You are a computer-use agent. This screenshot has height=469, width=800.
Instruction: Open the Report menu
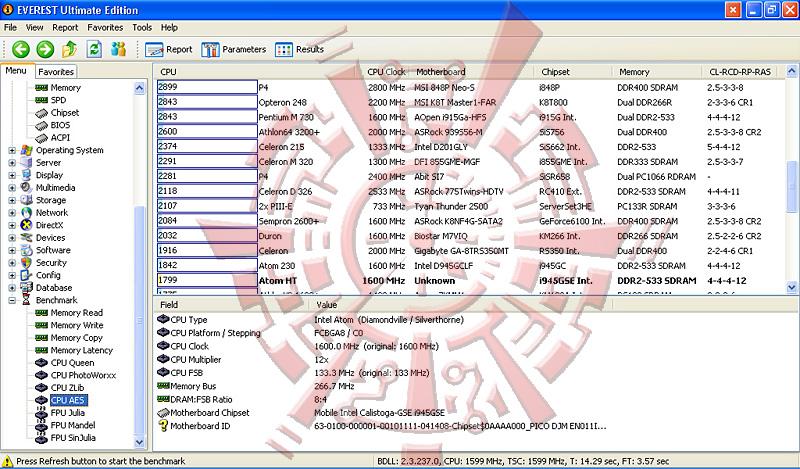(x=65, y=28)
